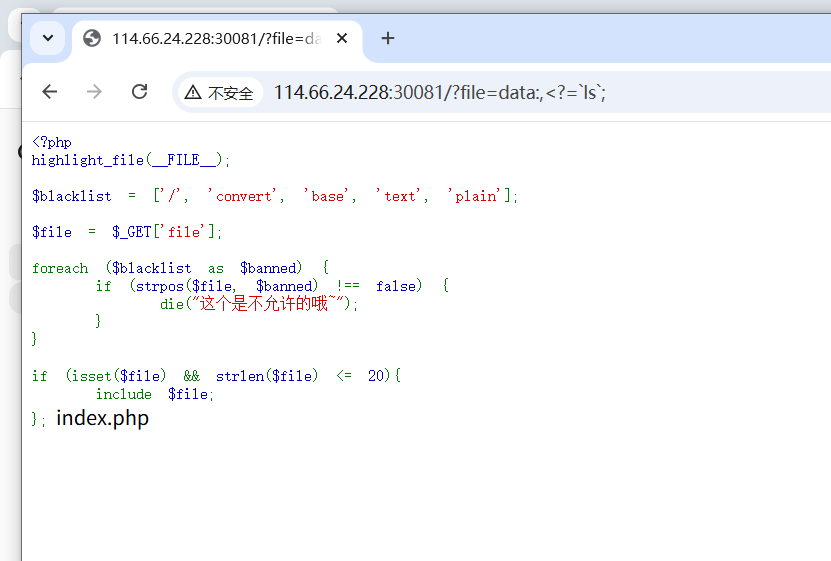Viewport: 831px width, 561px height.
Task: Click the die("这个是不允许的哦~") line
Action: pos(259,304)
